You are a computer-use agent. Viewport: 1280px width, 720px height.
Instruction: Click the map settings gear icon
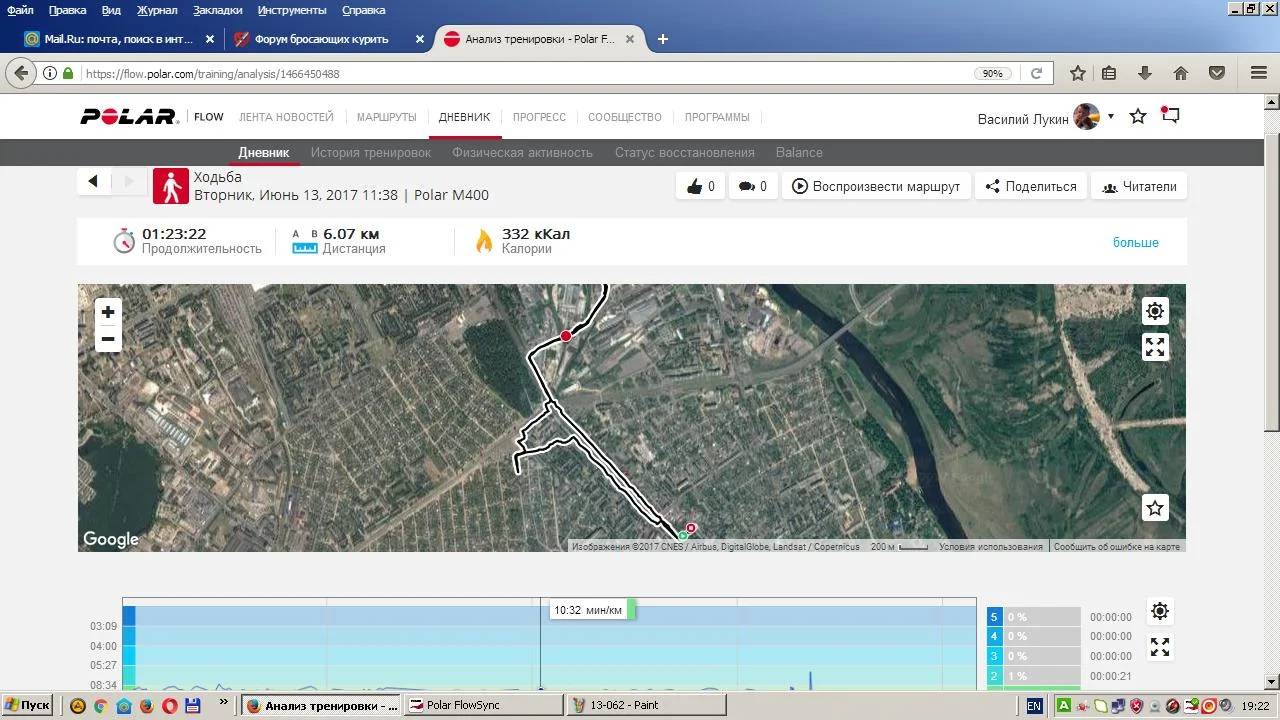tap(1155, 311)
